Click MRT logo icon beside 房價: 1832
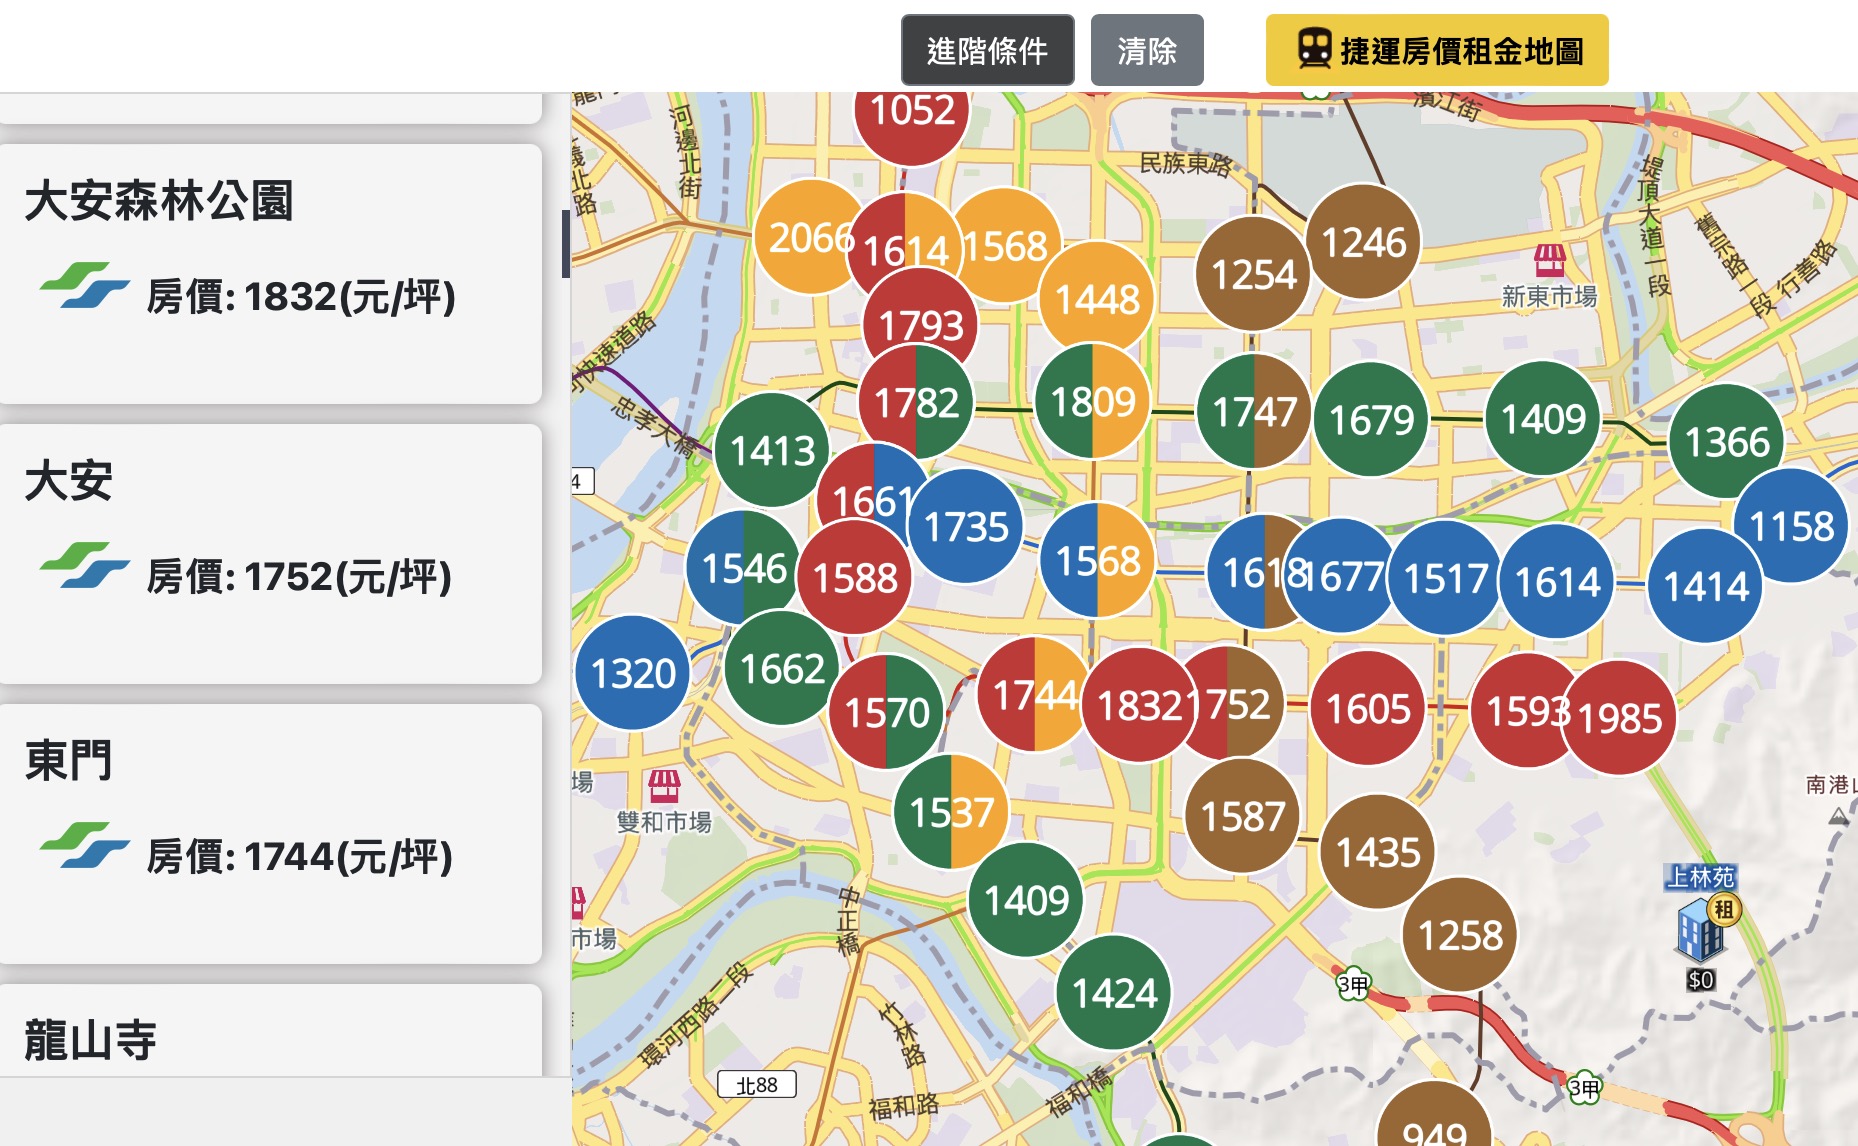Screen dimensions: 1858x1146 pos(84,286)
